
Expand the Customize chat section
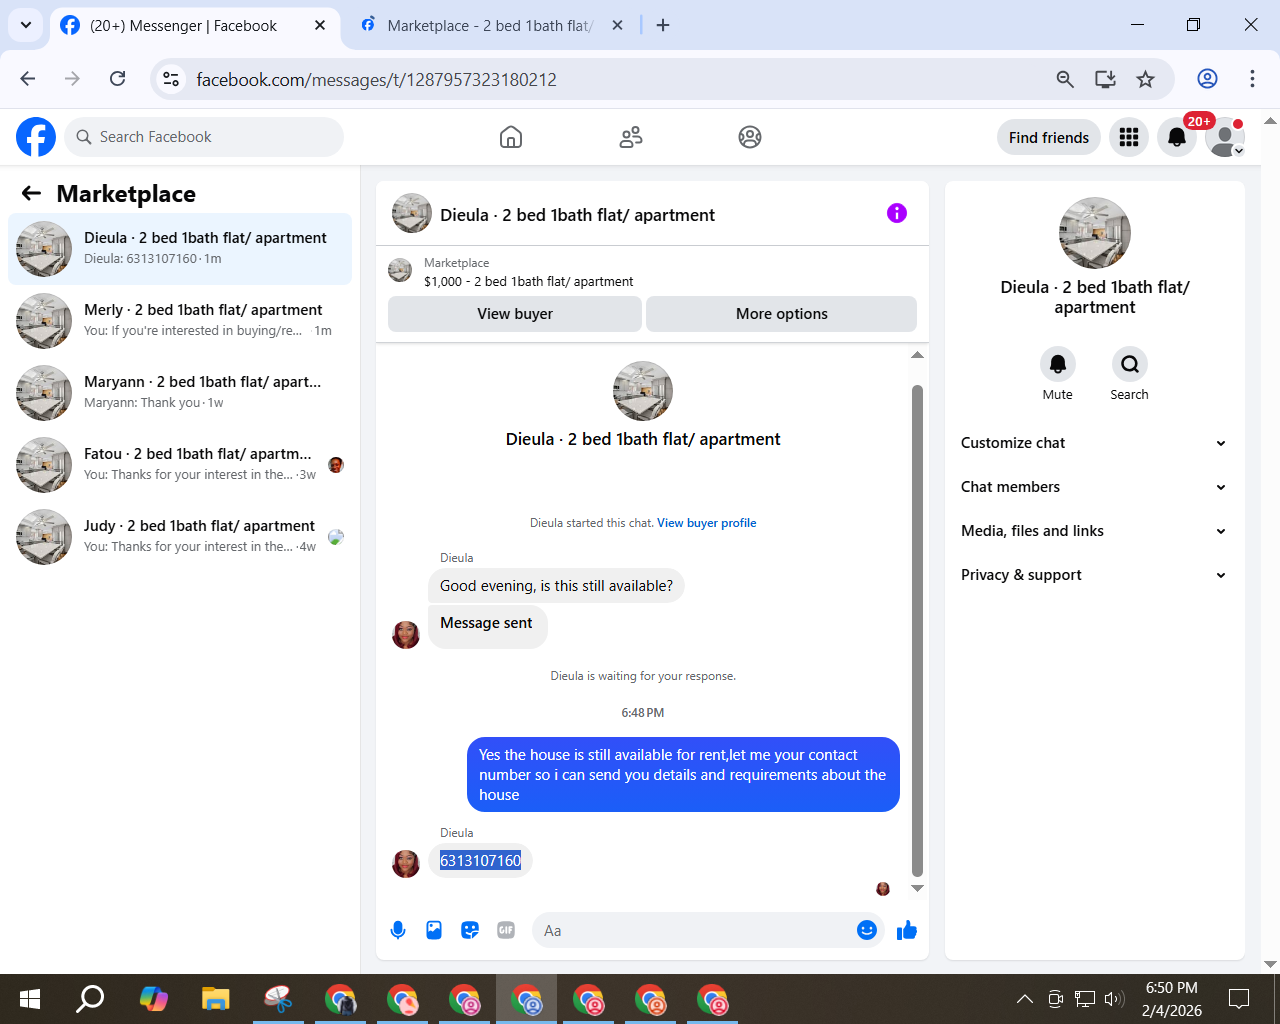coord(1094,443)
